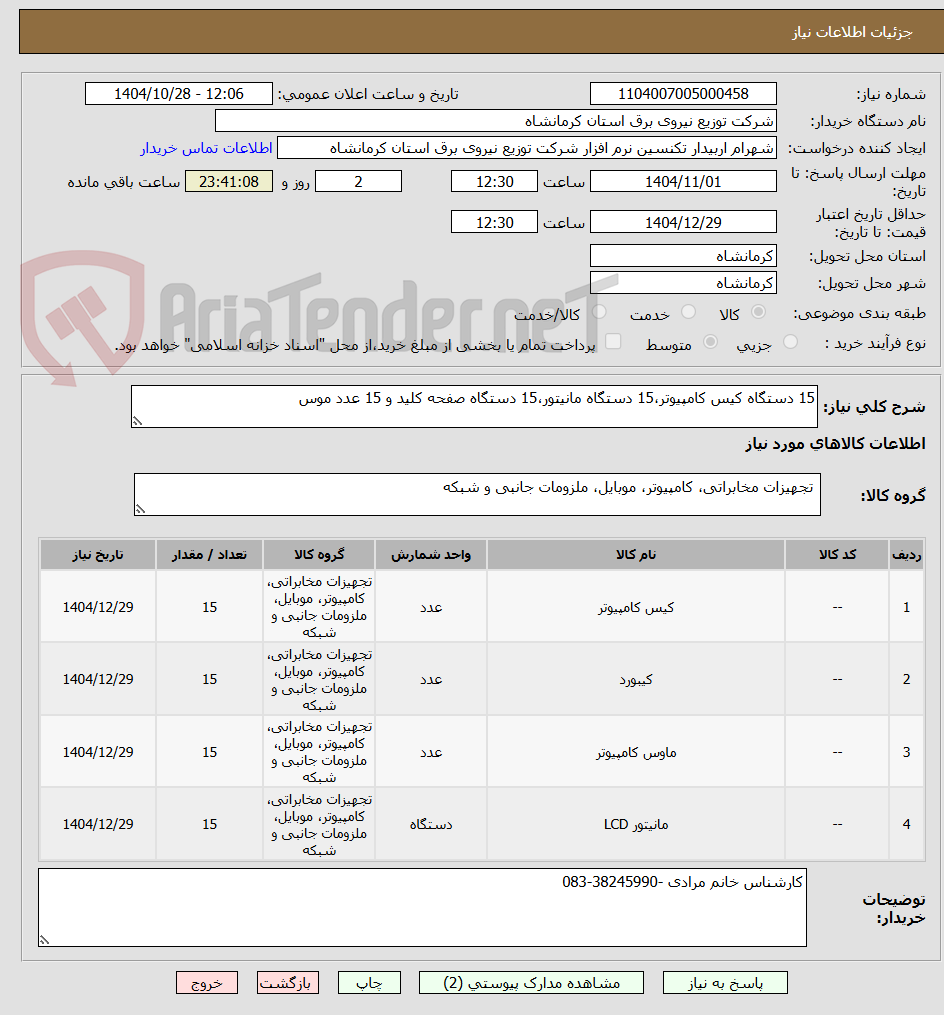This screenshot has height=1015, width=944.
Task: Click the شرح کلی نیاز text area
Action: click(x=474, y=407)
